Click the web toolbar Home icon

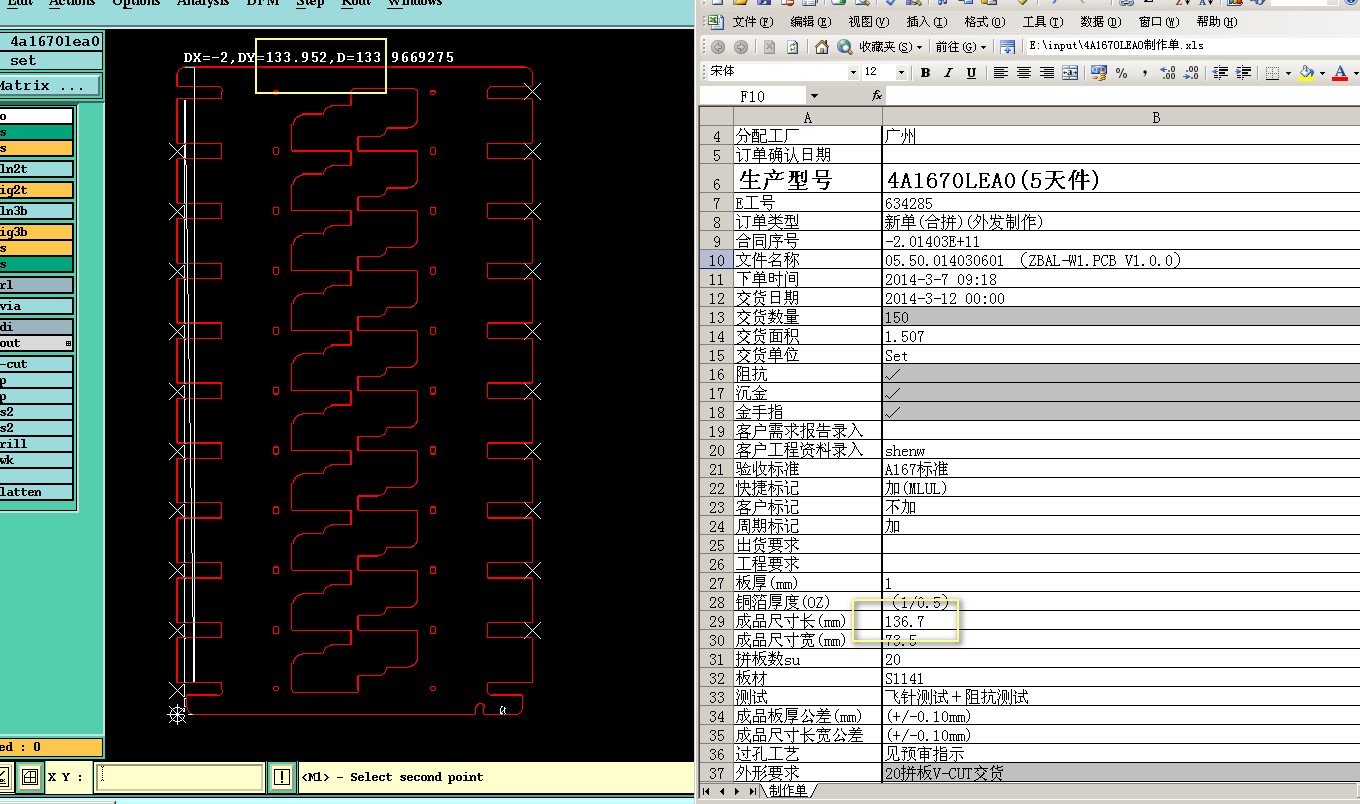[x=821, y=47]
